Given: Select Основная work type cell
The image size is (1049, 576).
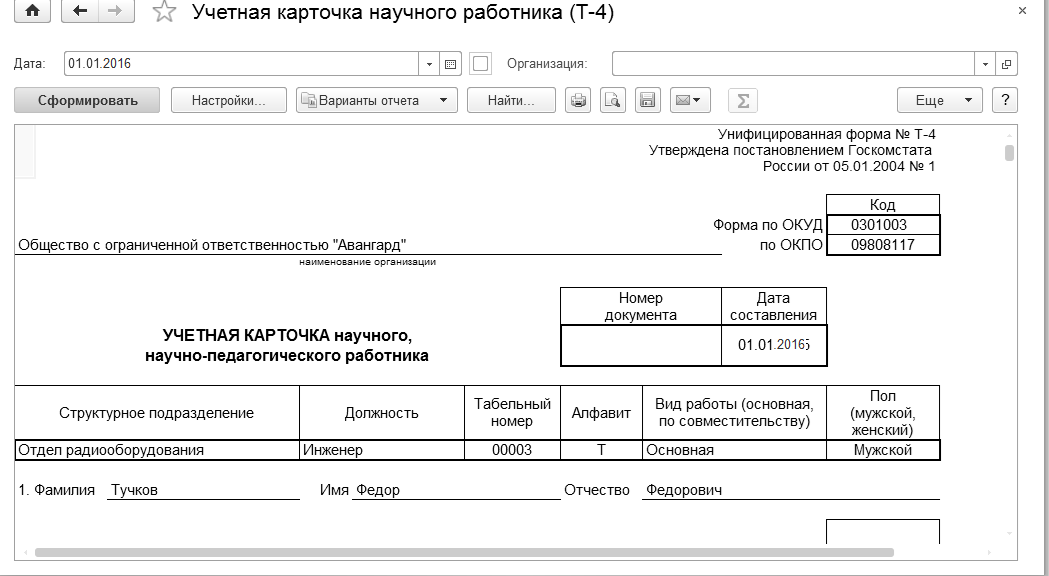Looking at the screenshot, I should tap(735, 450).
